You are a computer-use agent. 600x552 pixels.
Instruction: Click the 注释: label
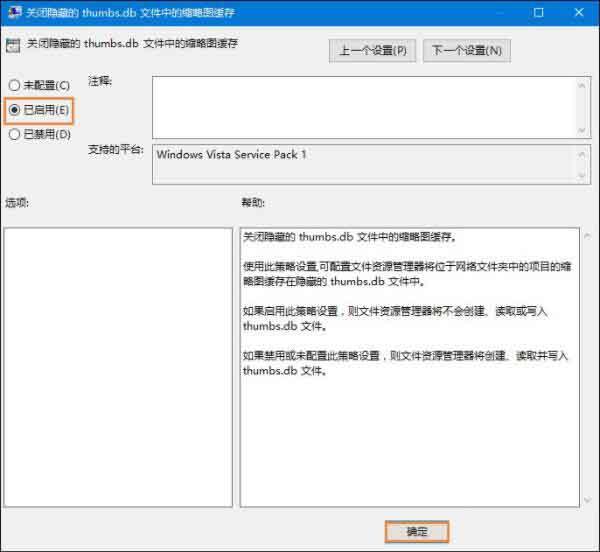tap(100, 81)
